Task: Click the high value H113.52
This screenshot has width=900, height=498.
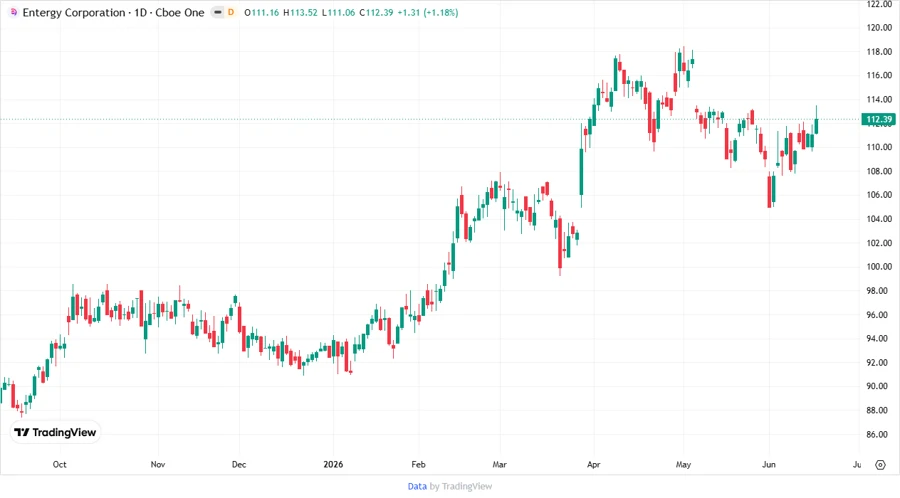Action: [x=300, y=13]
